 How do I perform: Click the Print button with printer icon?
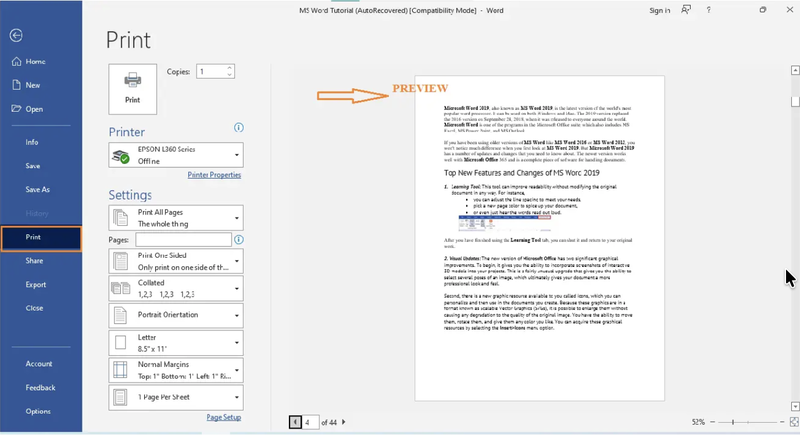coord(133,89)
